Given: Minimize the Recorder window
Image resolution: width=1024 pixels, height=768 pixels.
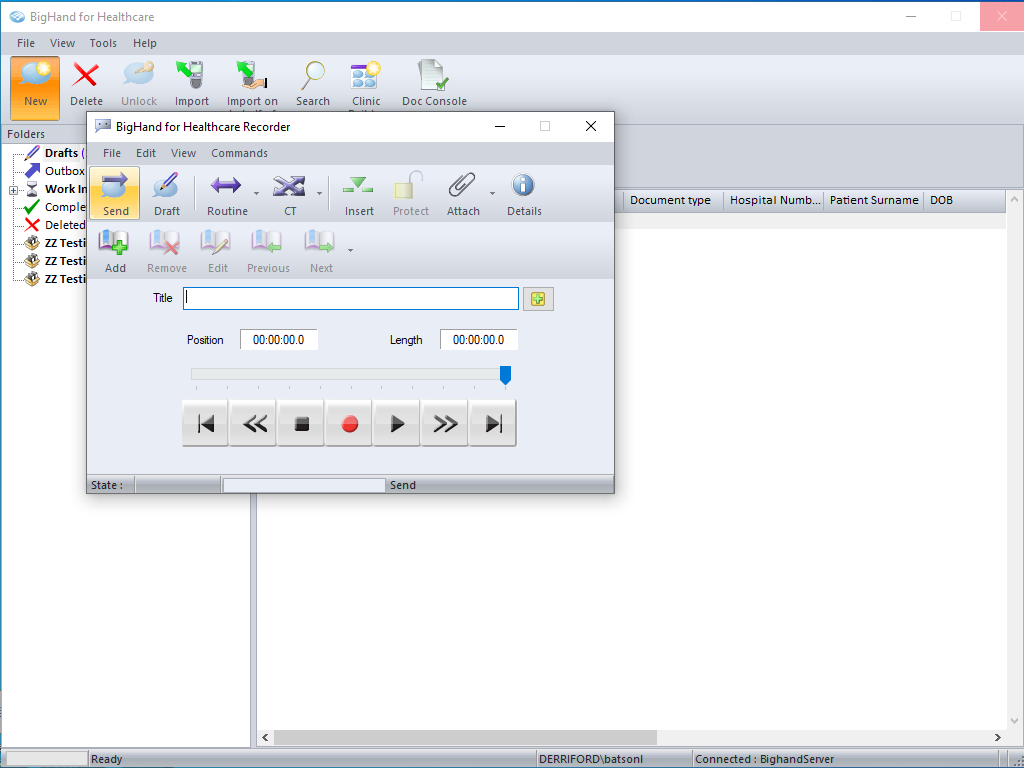Looking at the screenshot, I should (x=500, y=126).
